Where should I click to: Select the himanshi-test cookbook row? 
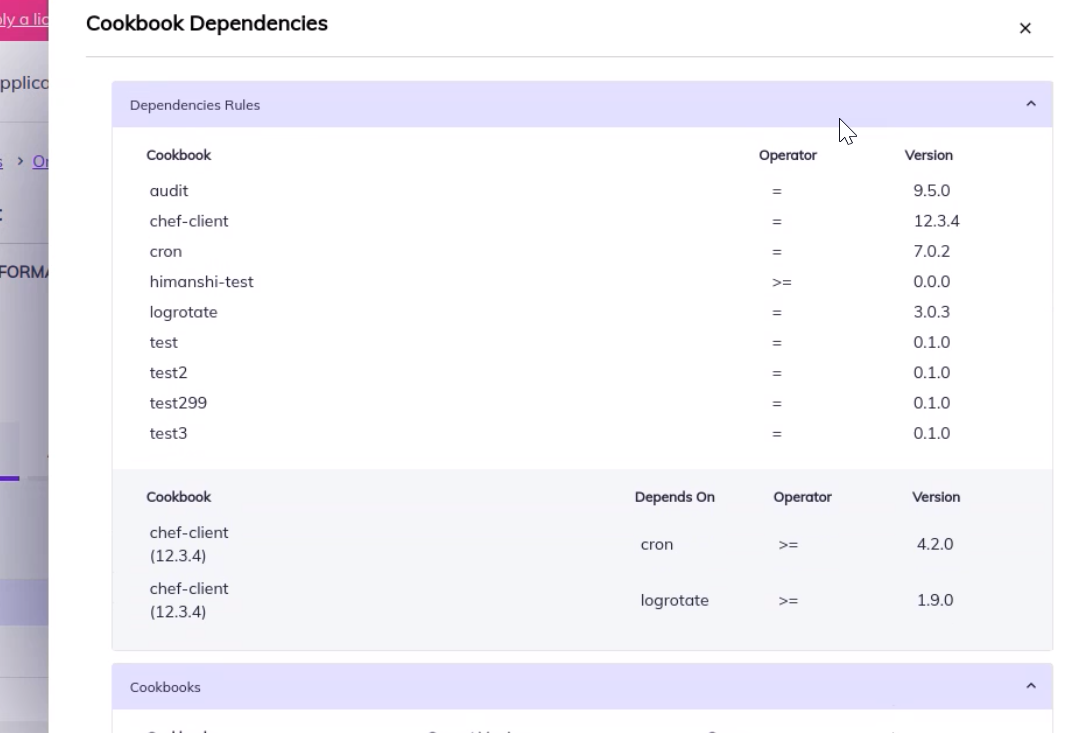(x=202, y=282)
